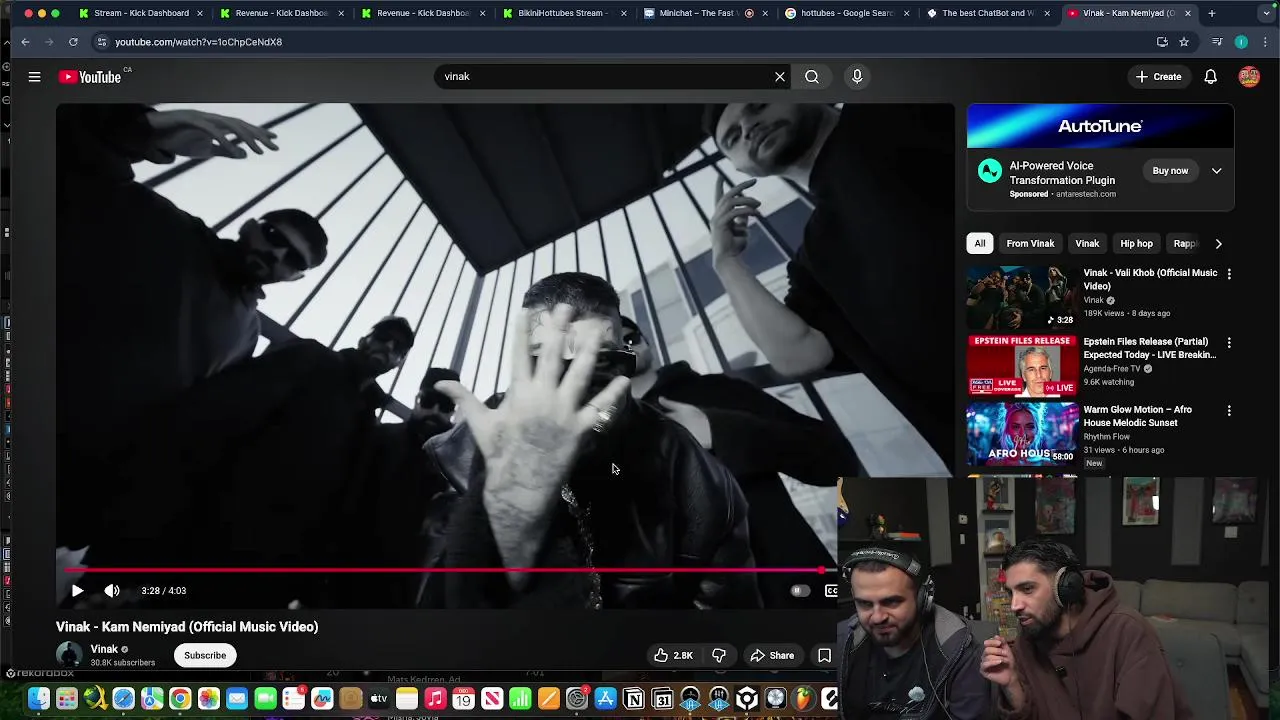Open Safari from the dock
This screenshot has width=1280, height=720.
tap(123, 699)
